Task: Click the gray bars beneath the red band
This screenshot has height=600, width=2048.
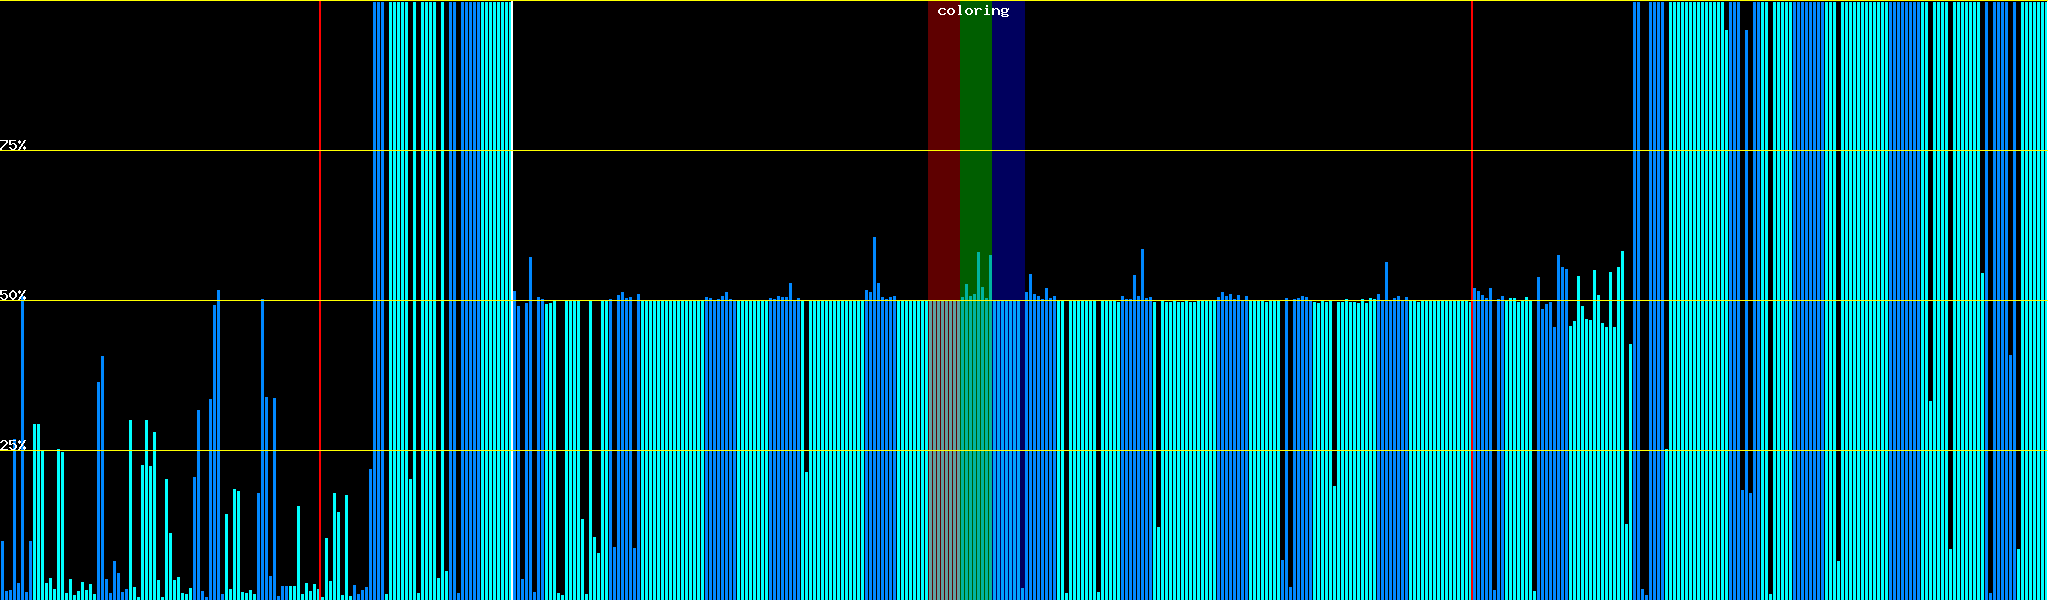Action: click(943, 450)
